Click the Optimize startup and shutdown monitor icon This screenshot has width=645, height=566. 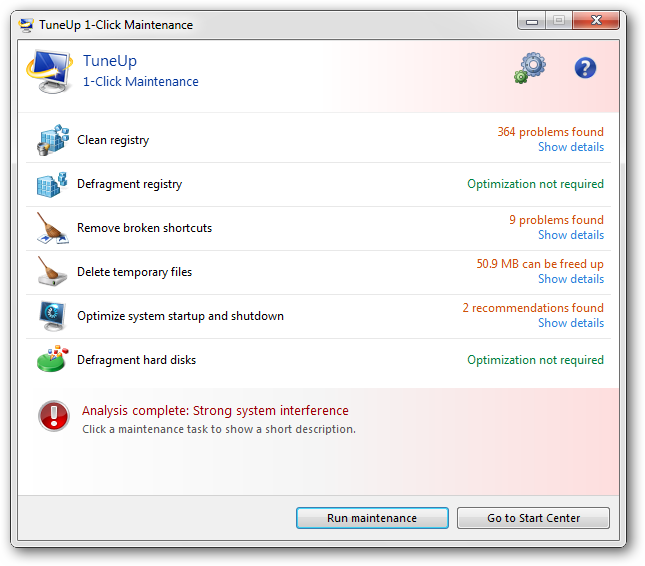52,316
